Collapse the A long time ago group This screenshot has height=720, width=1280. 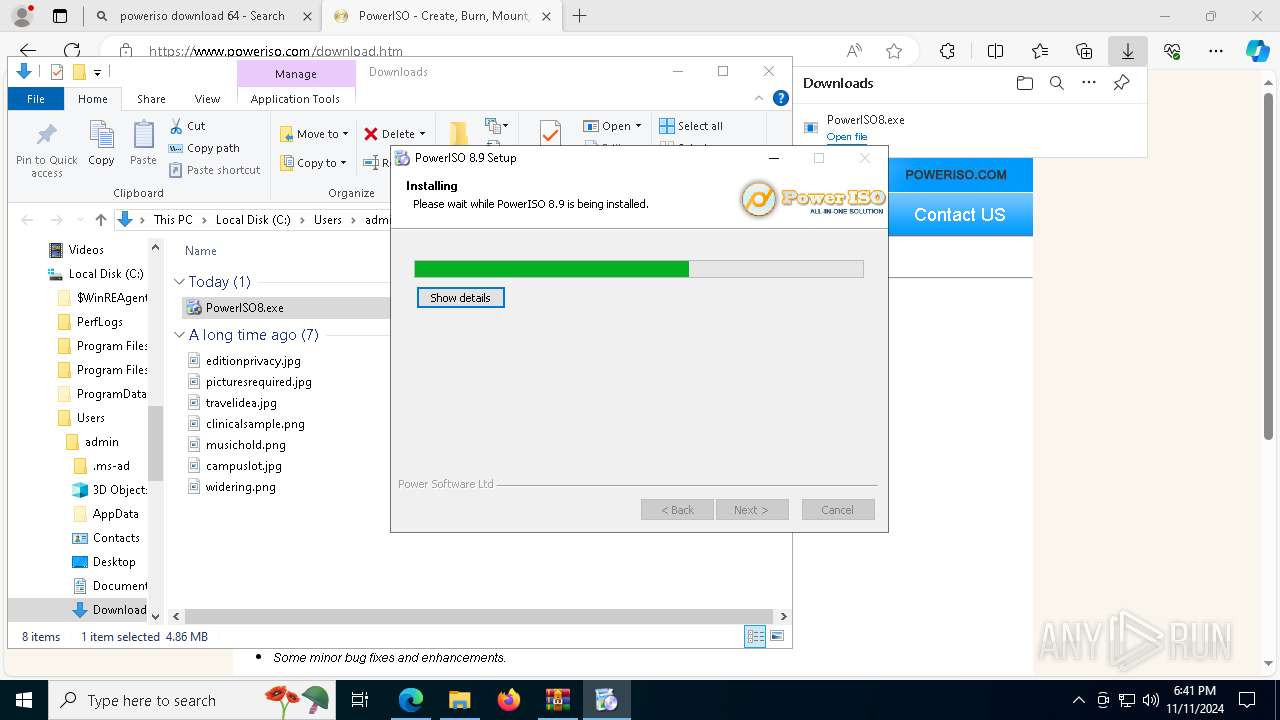click(x=179, y=335)
